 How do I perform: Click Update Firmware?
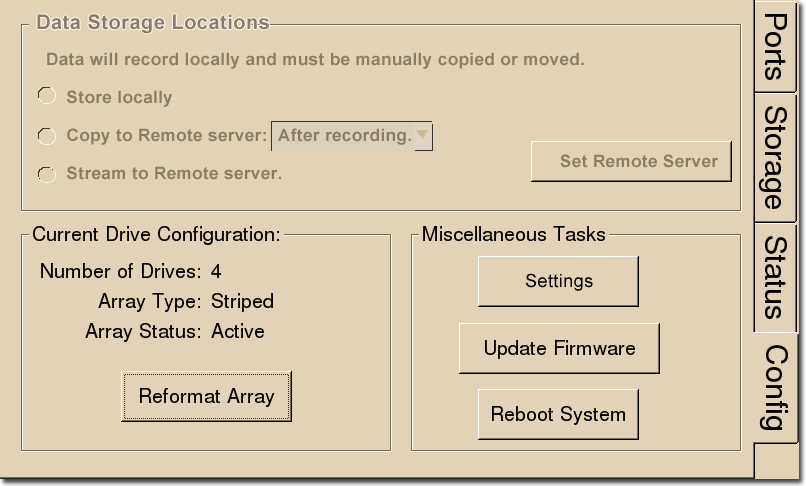pos(559,349)
